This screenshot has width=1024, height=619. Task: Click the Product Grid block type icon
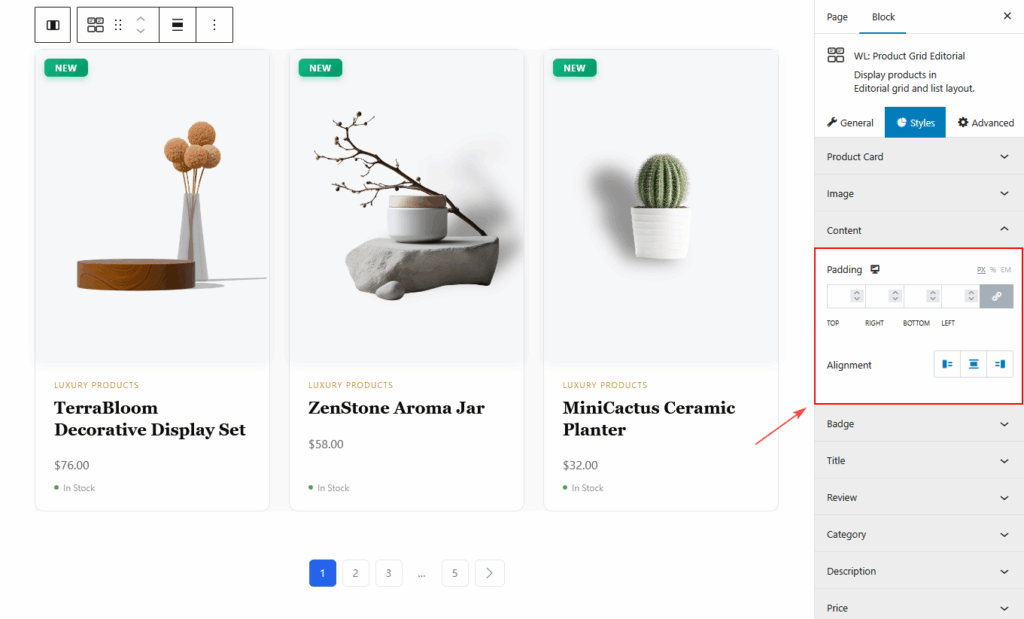96,25
